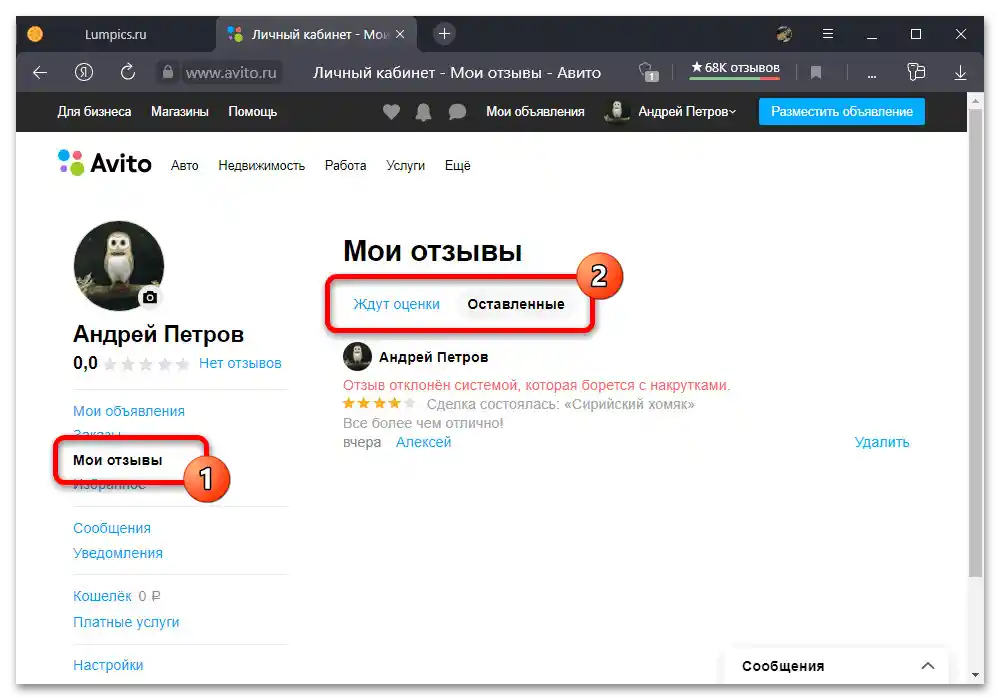Image resolution: width=1000 pixels, height=700 pixels.
Task: Open Yandex home via the Я icon
Action: point(84,73)
